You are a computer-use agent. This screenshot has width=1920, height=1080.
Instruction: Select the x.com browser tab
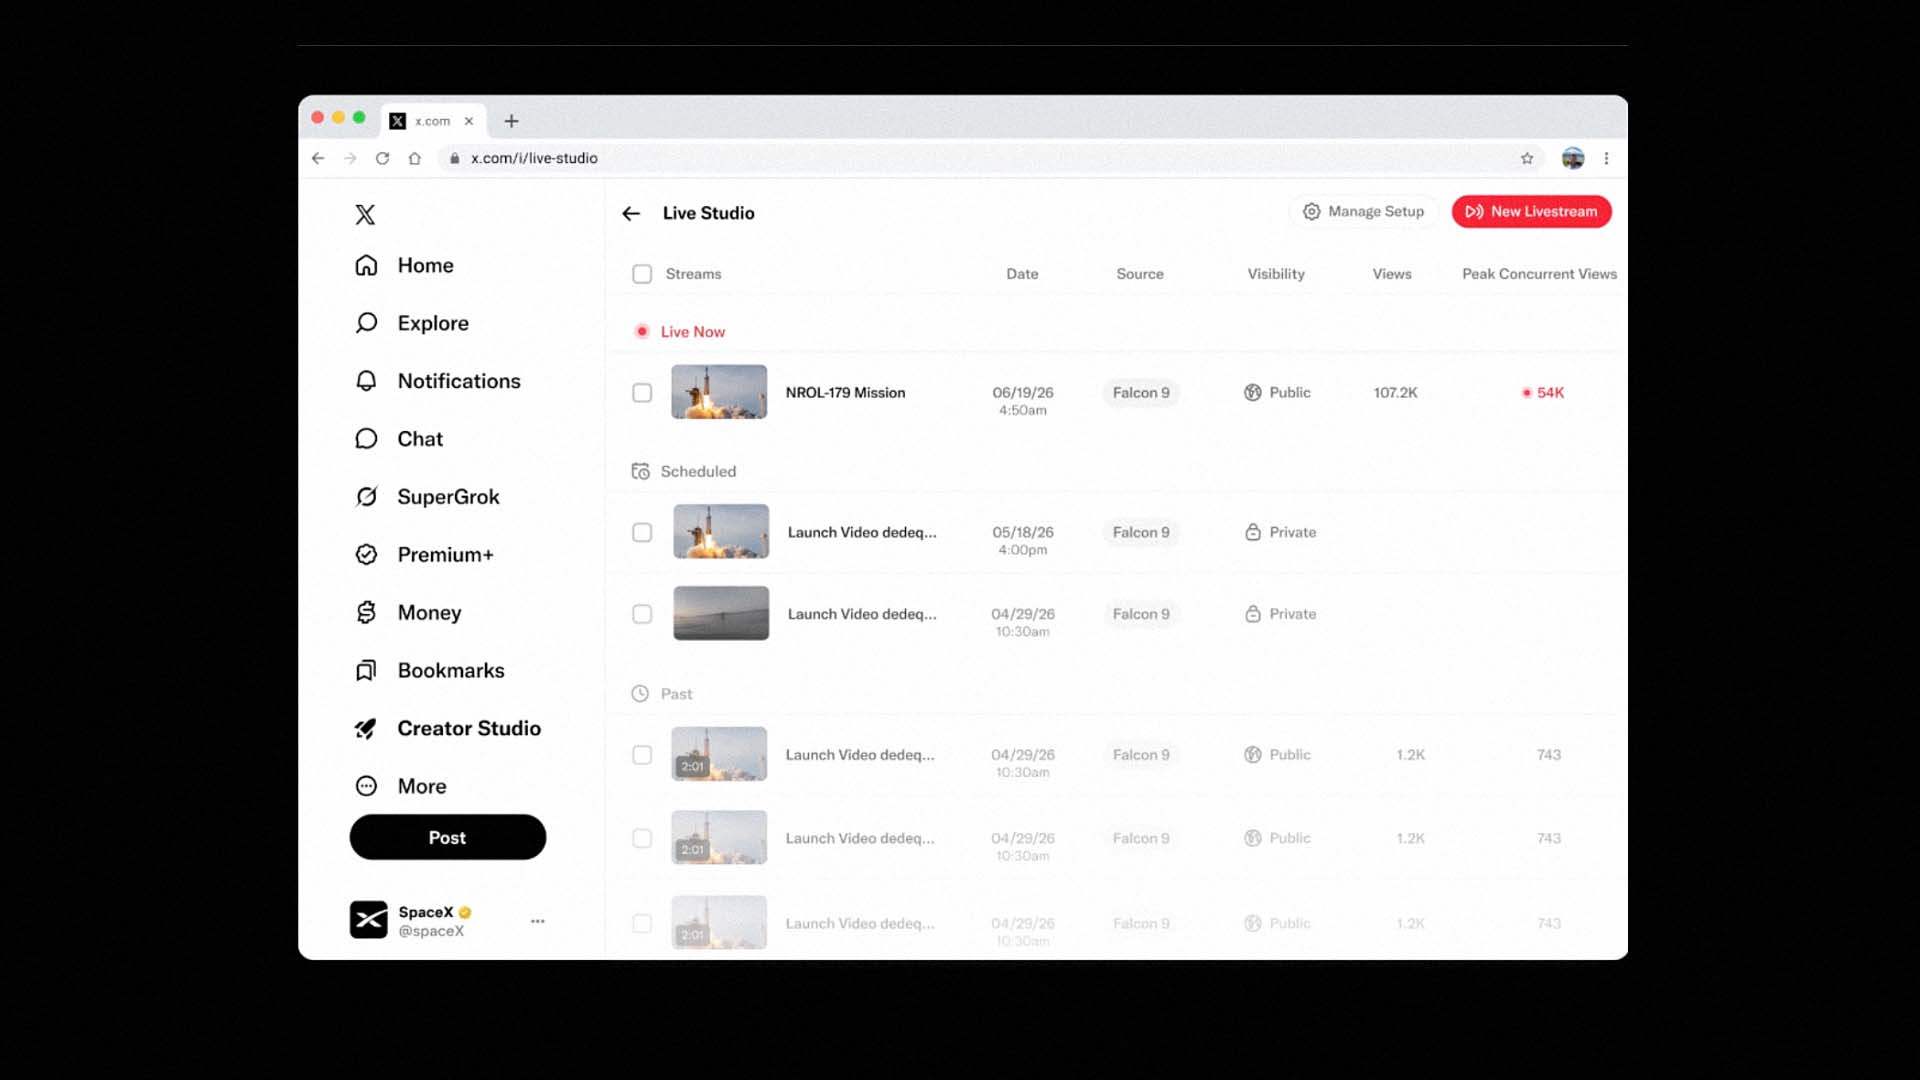click(x=432, y=121)
